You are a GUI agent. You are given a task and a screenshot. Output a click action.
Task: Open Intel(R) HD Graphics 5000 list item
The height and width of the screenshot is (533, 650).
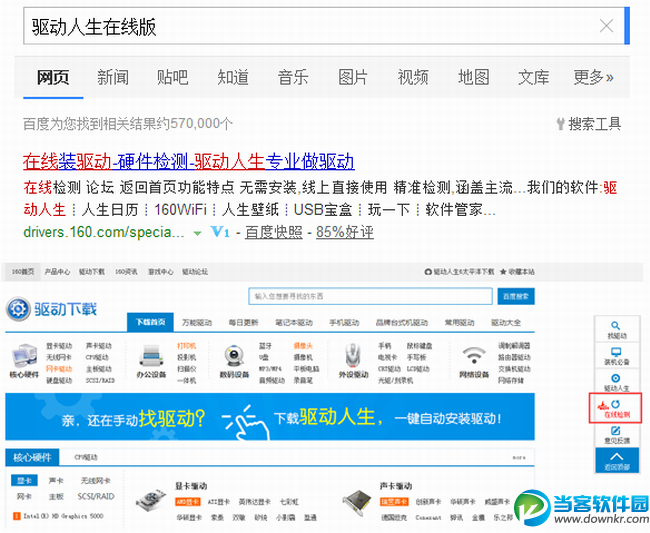[58, 516]
